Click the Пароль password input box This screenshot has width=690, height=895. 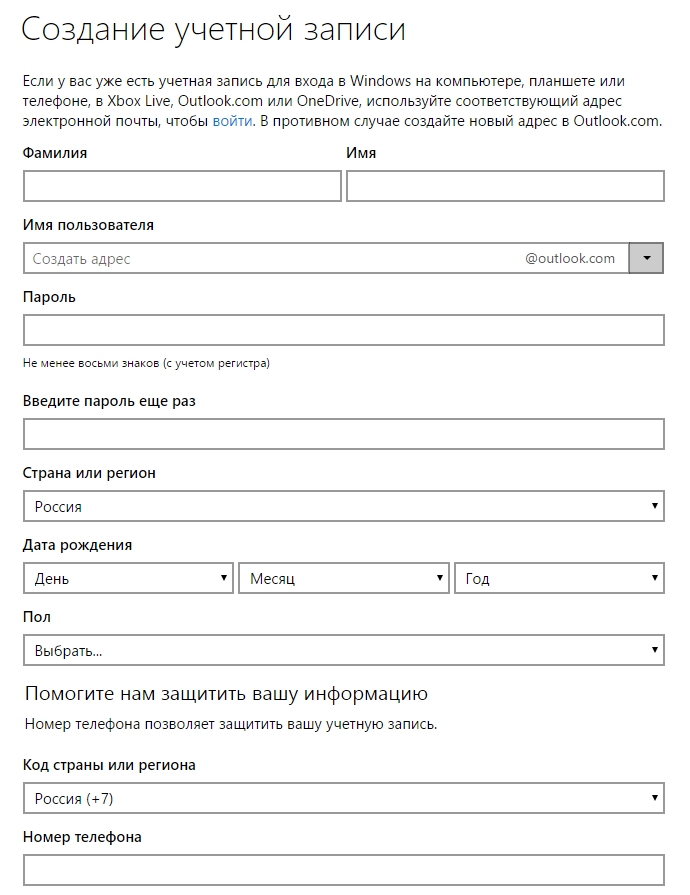[343, 330]
